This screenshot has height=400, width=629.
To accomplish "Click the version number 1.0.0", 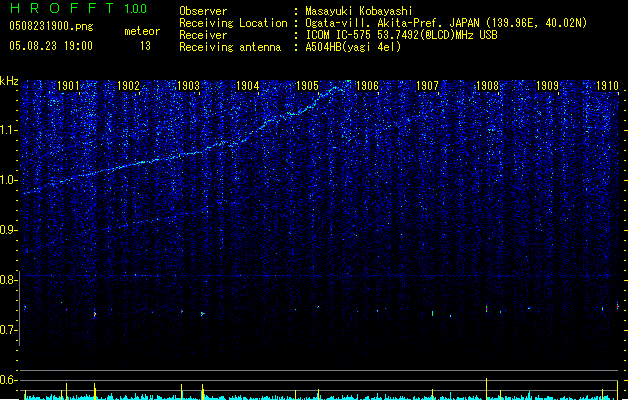I will (135, 8).
